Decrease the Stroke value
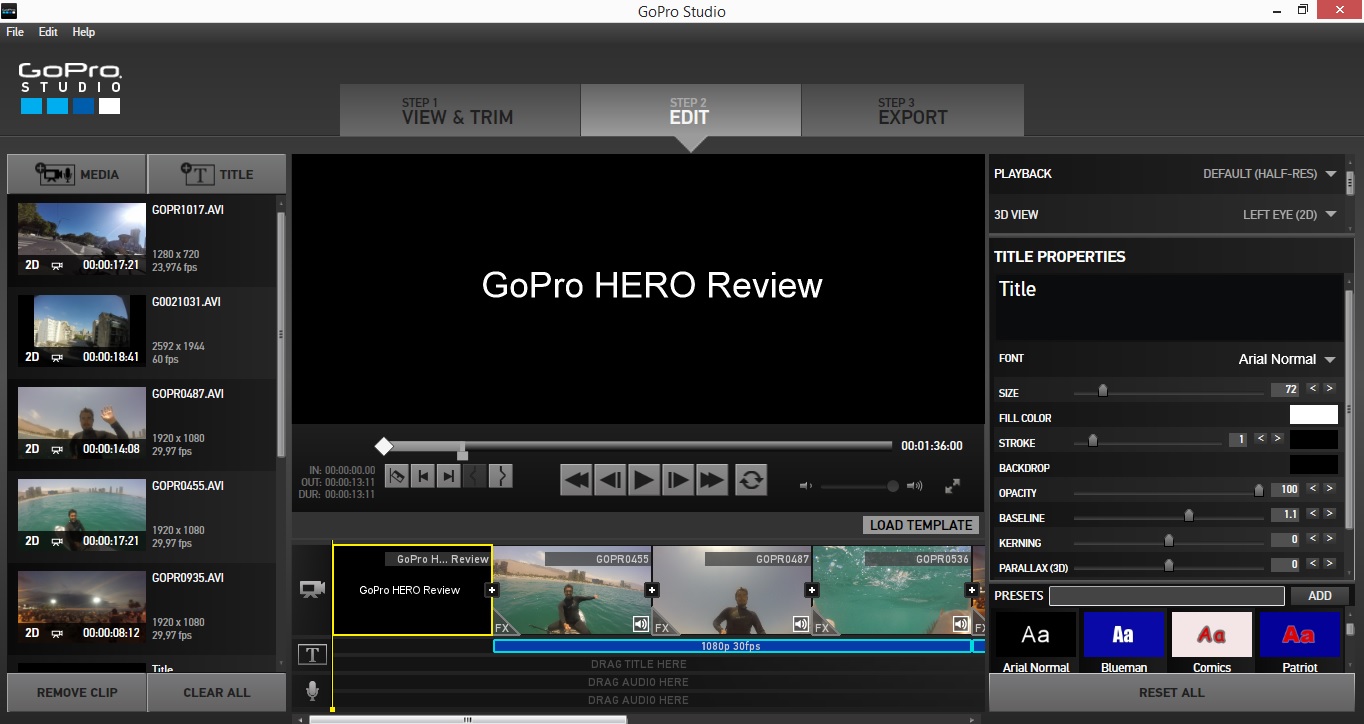The height and width of the screenshot is (724, 1364). pyautogui.click(x=1261, y=438)
